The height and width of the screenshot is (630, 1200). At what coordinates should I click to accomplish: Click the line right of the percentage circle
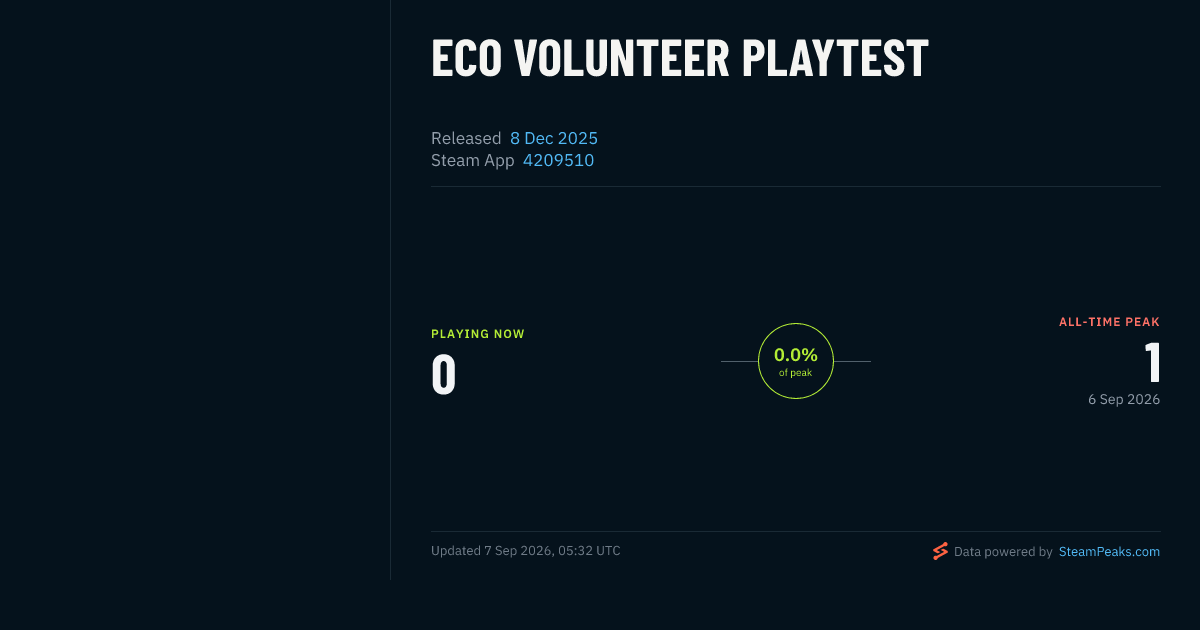click(x=852, y=361)
